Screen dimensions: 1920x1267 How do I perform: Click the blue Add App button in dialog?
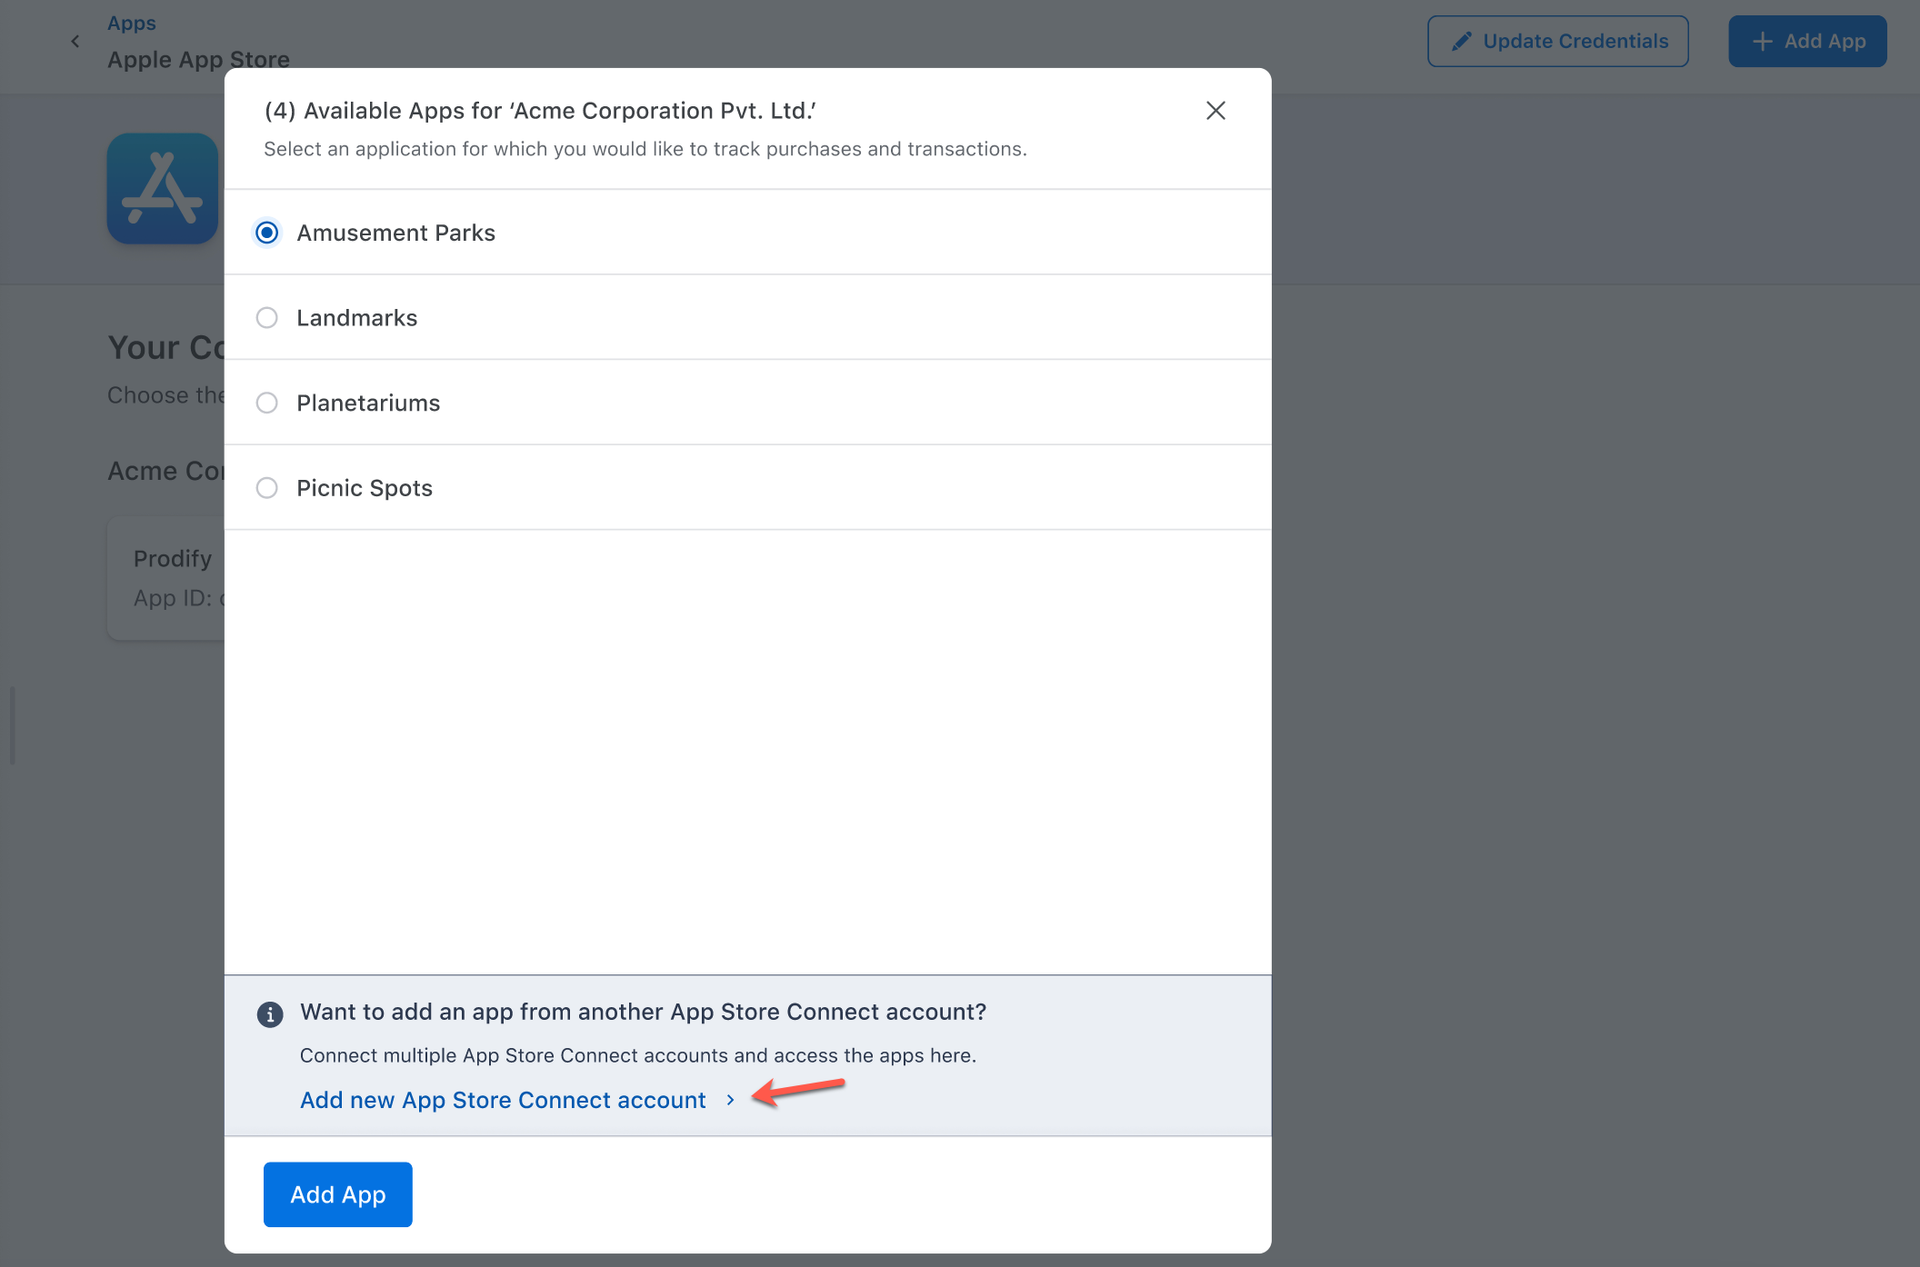337,1194
